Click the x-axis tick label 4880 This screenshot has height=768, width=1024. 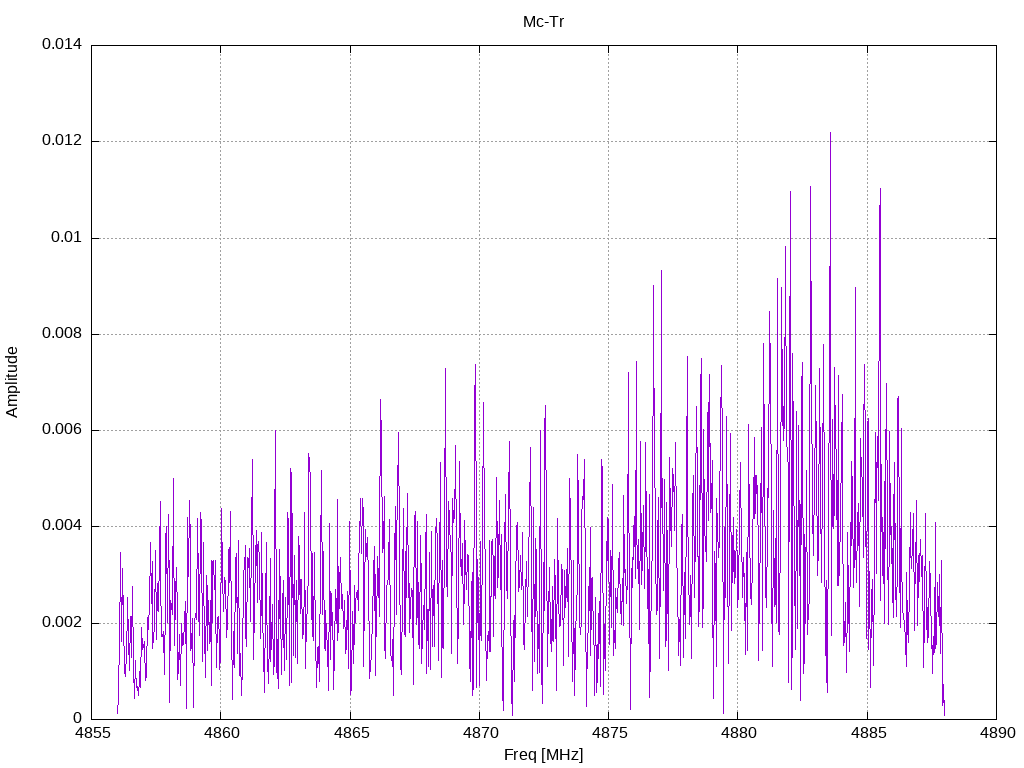(x=738, y=733)
